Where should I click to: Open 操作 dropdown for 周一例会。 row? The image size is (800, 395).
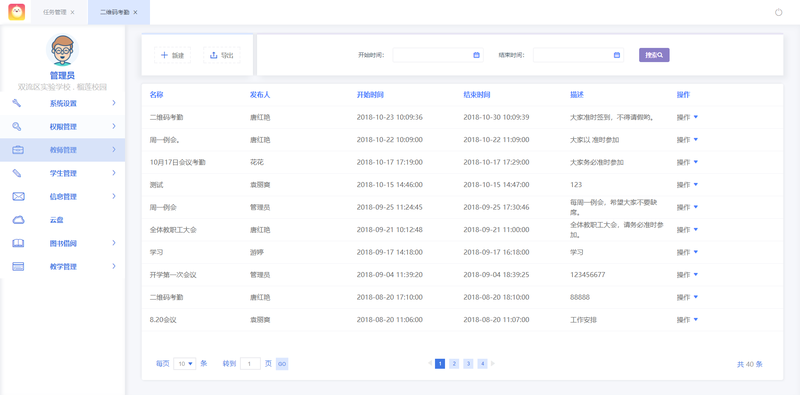pyautogui.click(x=687, y=140)
